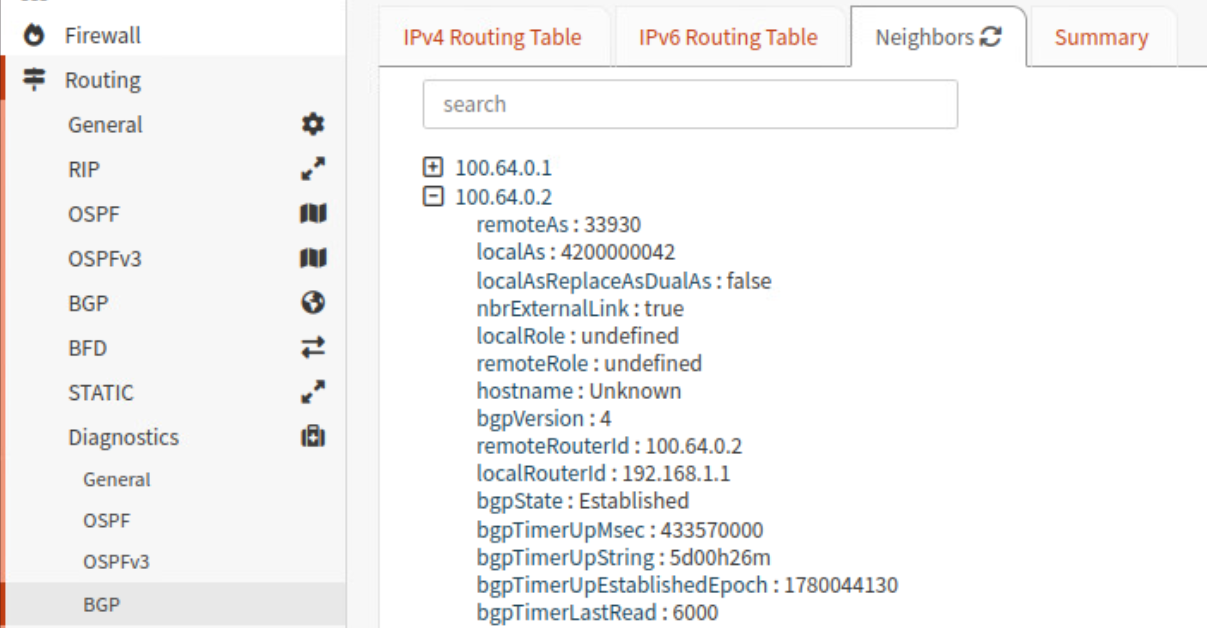
Task: Refresh the Neighbors tab via its refresh icon
Action: (x=991, y=38)
